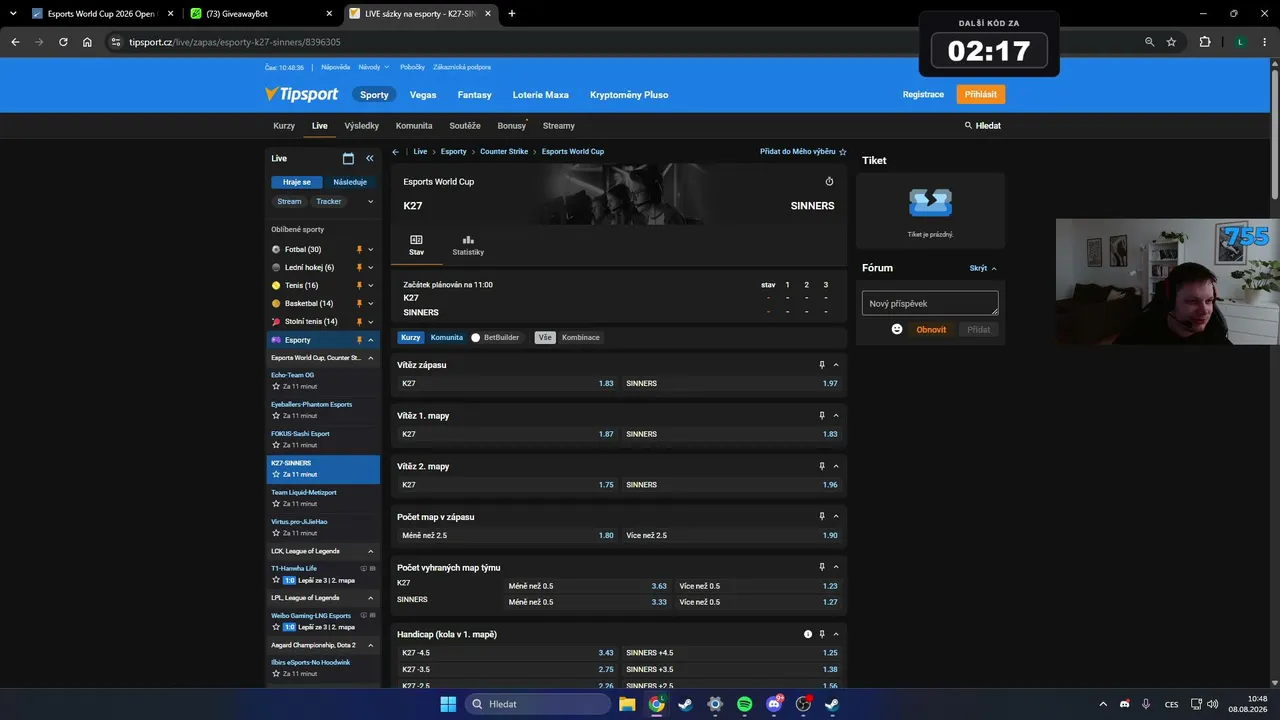Viewport: 1280px width, 720px height.
Task: Switch to the Statistiky tab
Action: 468,245
